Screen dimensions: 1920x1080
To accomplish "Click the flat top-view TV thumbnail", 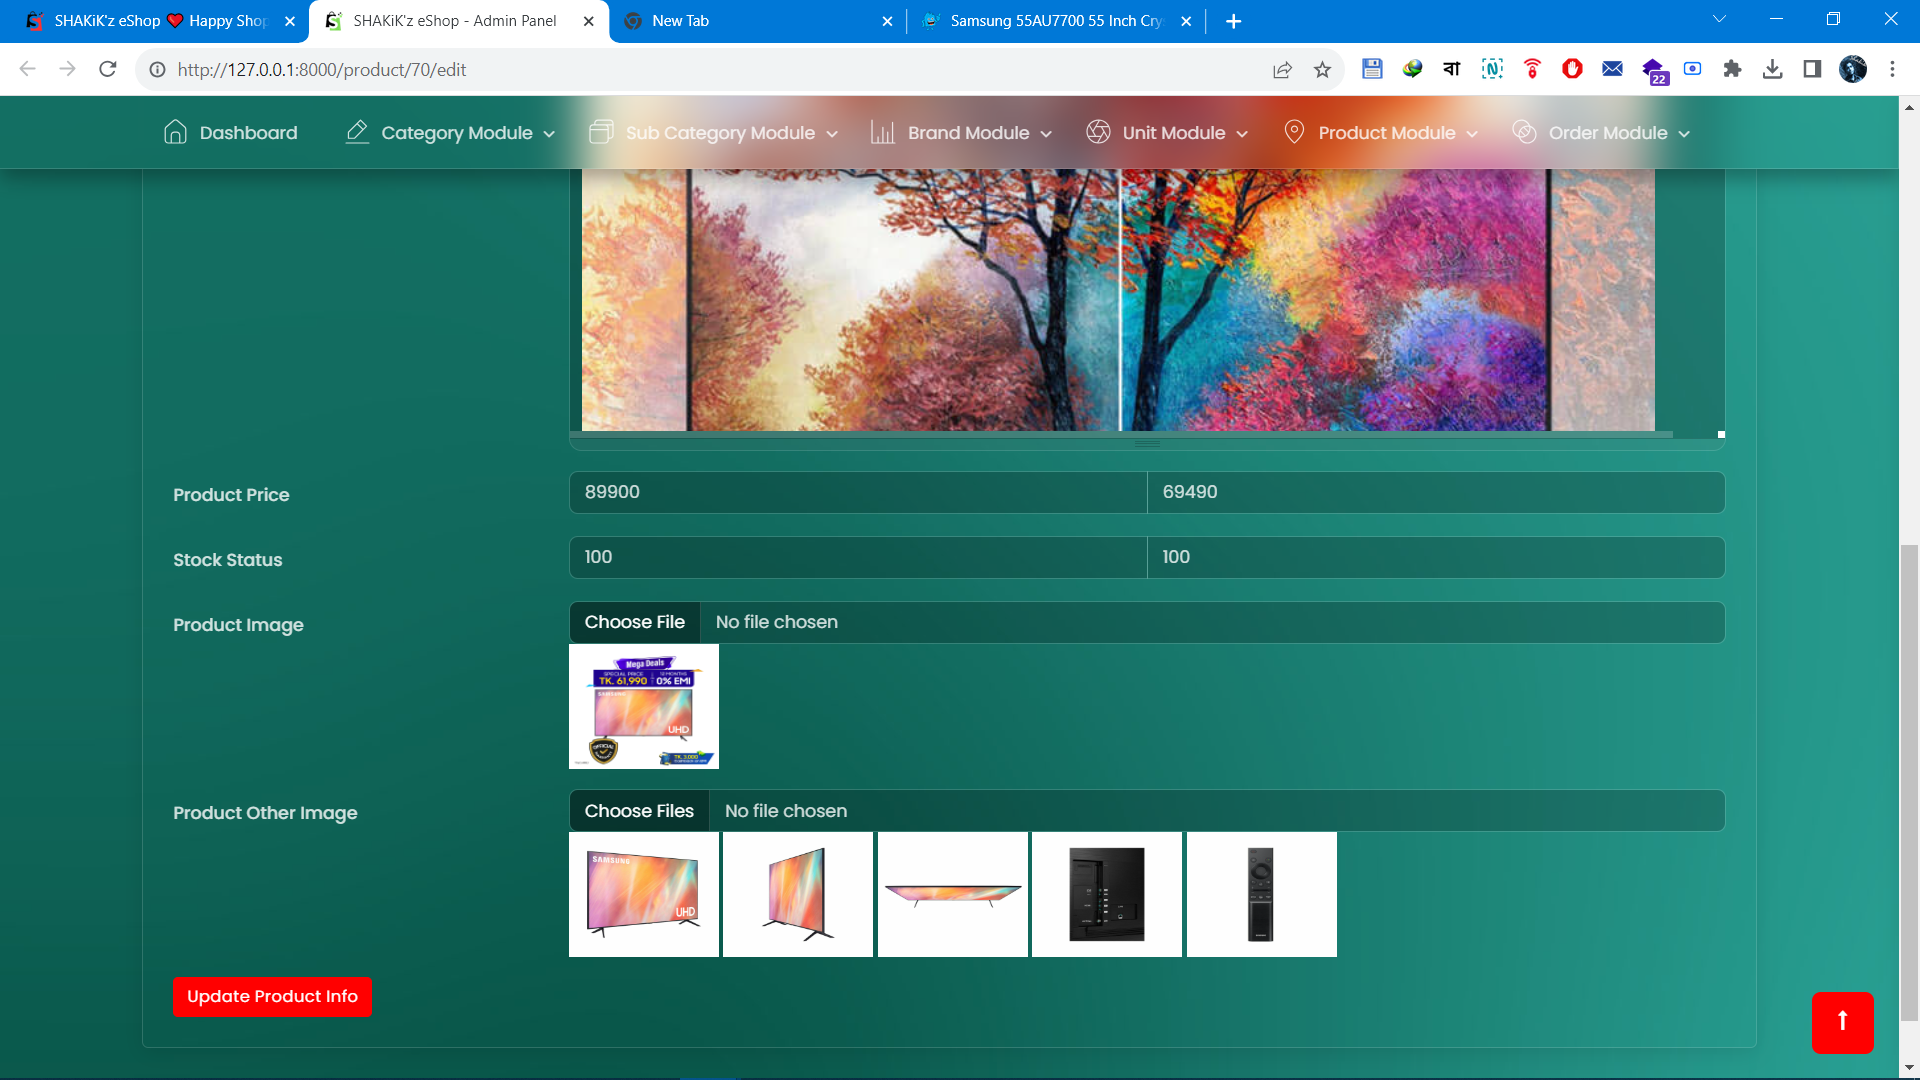I will [953, 894].
